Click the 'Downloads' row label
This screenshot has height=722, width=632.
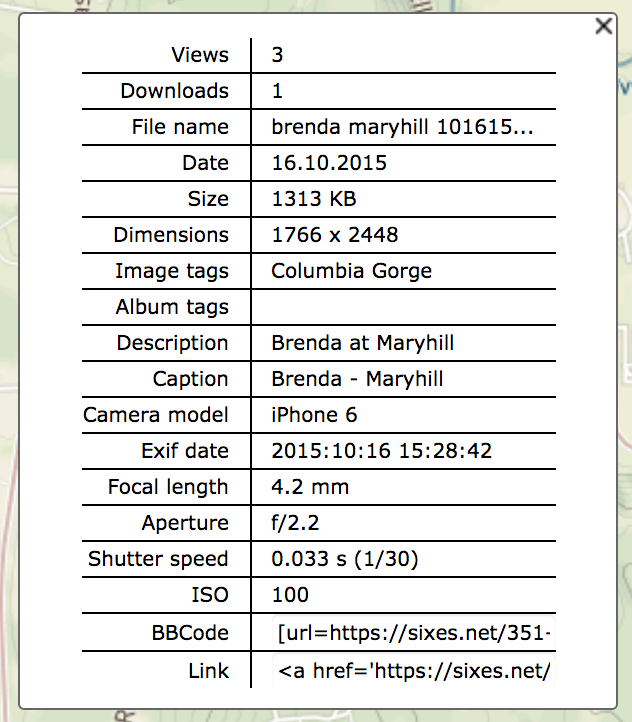(174, 91)
